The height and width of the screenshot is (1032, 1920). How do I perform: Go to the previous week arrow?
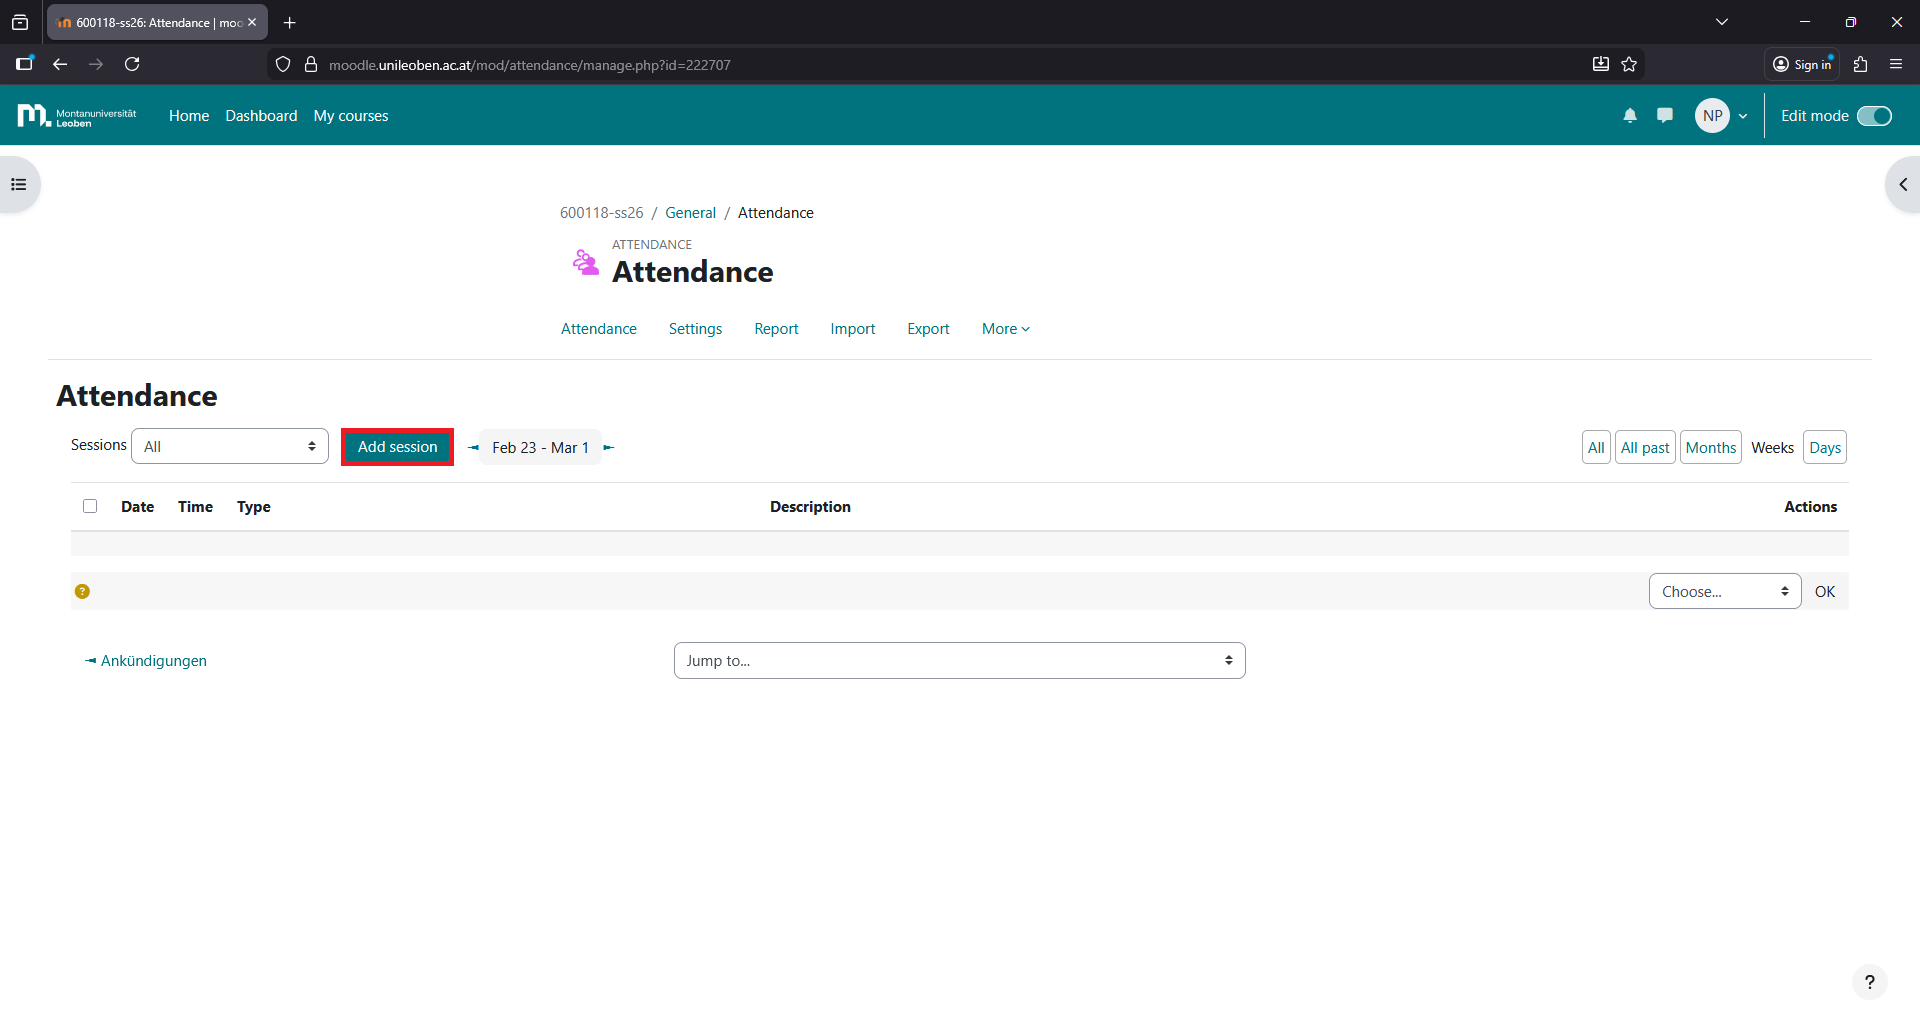coord(473,448)
